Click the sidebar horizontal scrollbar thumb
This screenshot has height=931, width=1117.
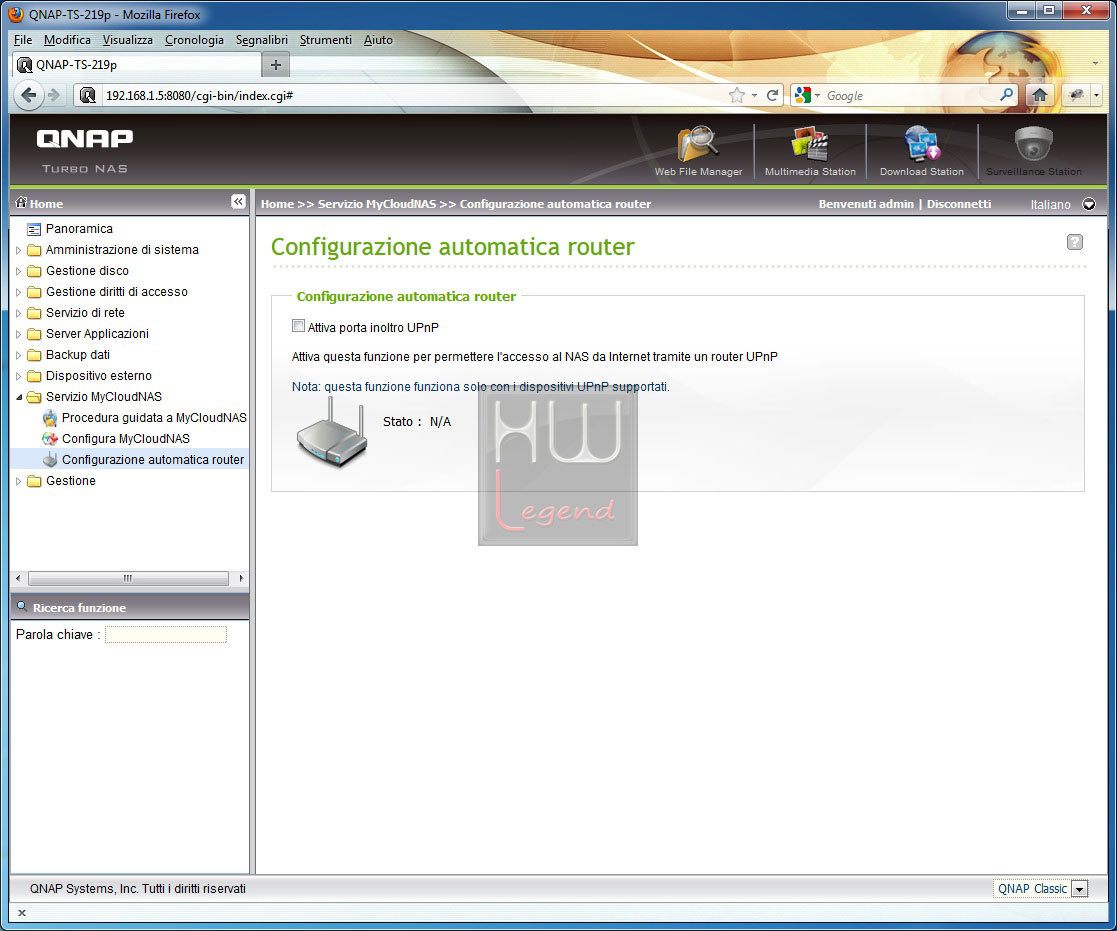(128, 578)
